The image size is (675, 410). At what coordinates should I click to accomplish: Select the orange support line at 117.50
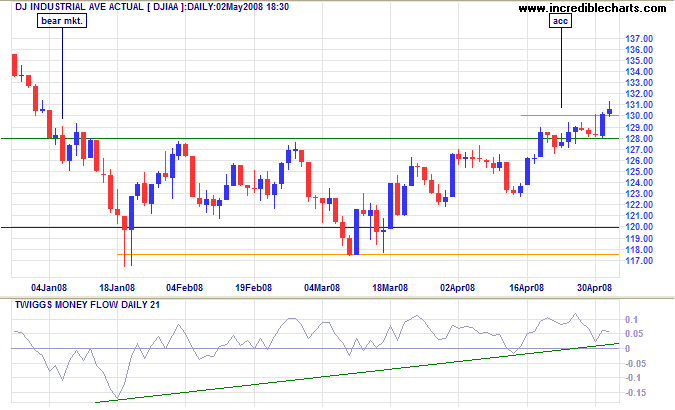tap(368, 255)
